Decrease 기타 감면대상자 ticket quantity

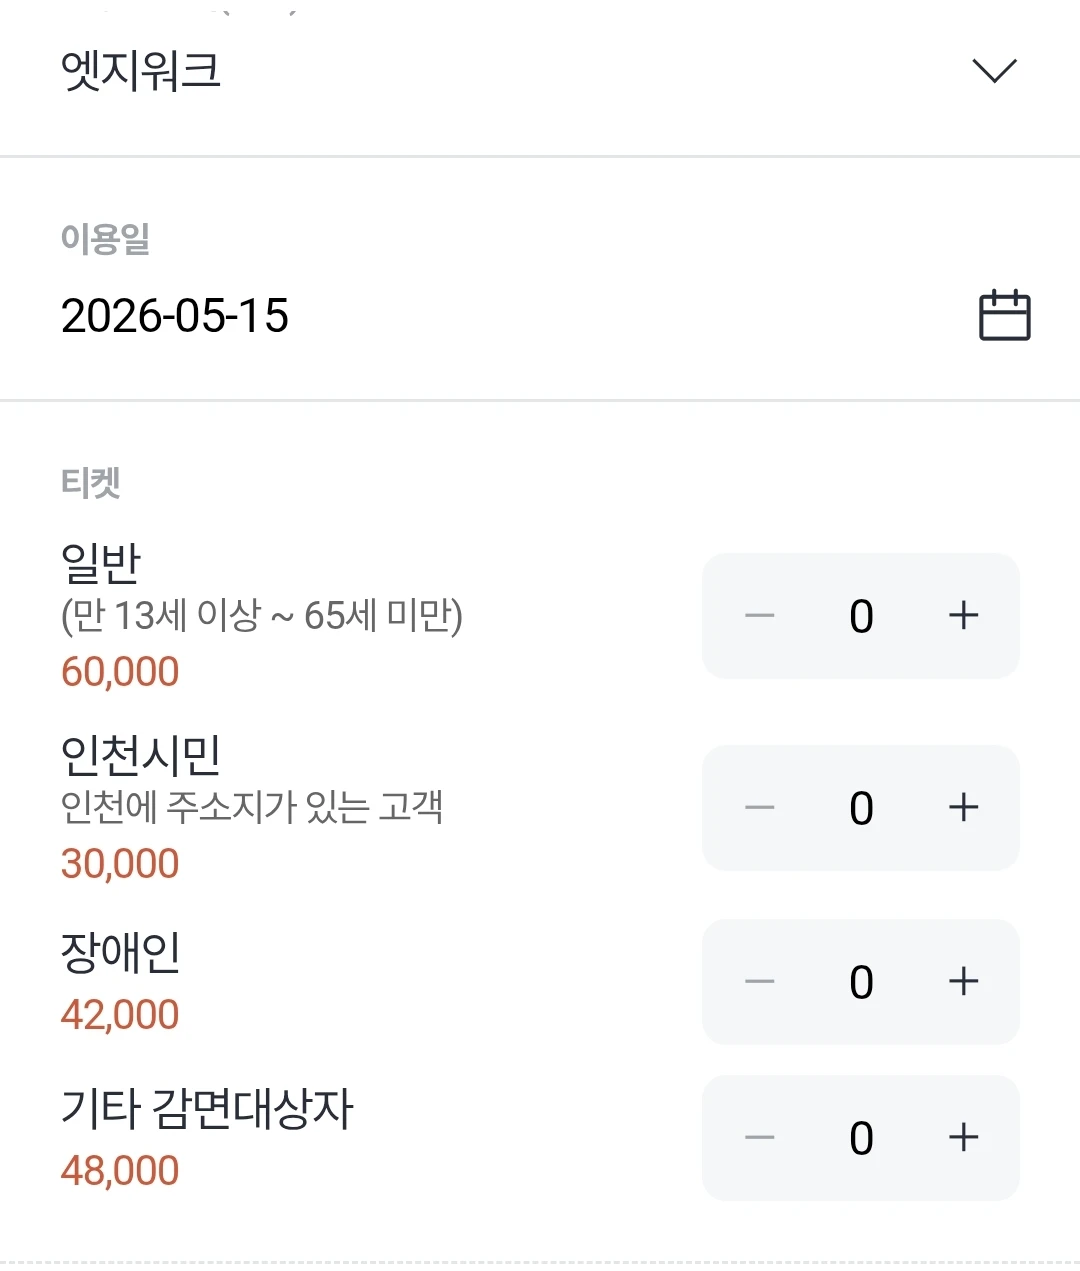tap(760, 1137)
